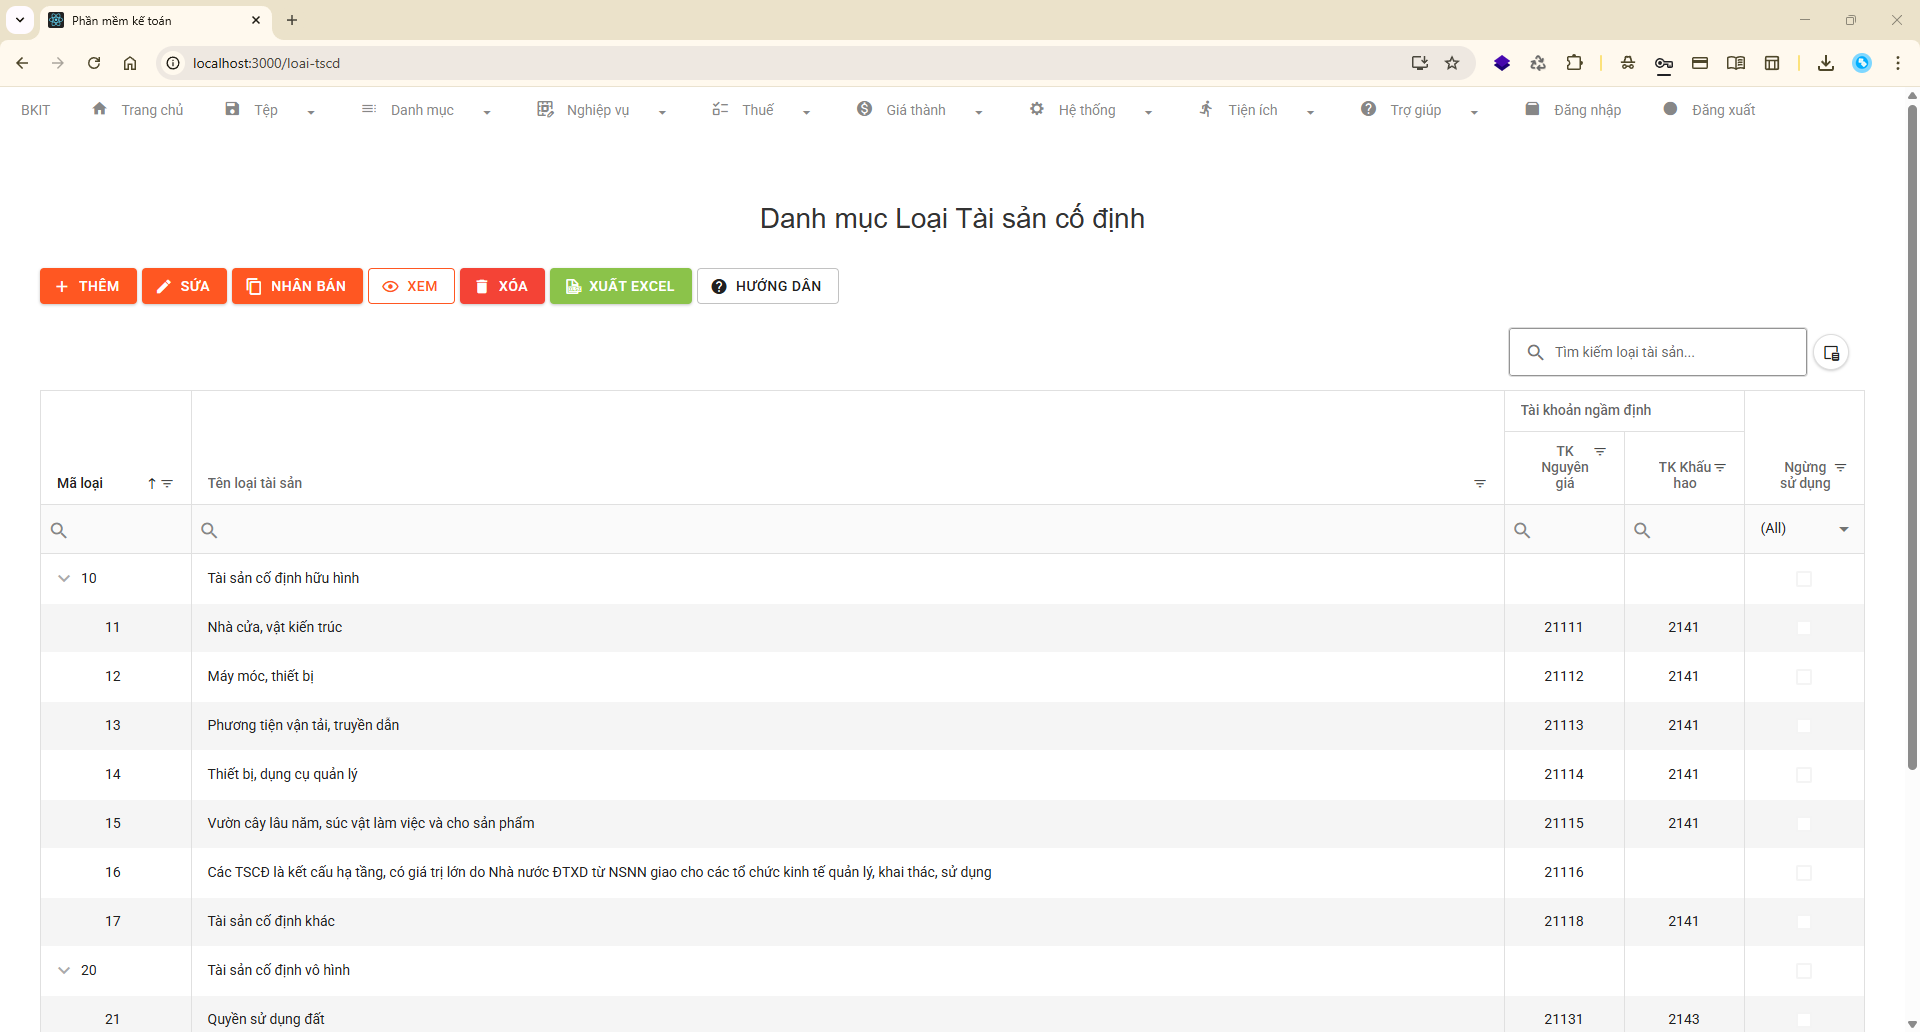Expand the Giá thành dropdown arrow
1920x1032 pixels.
[x=978, y=112]
